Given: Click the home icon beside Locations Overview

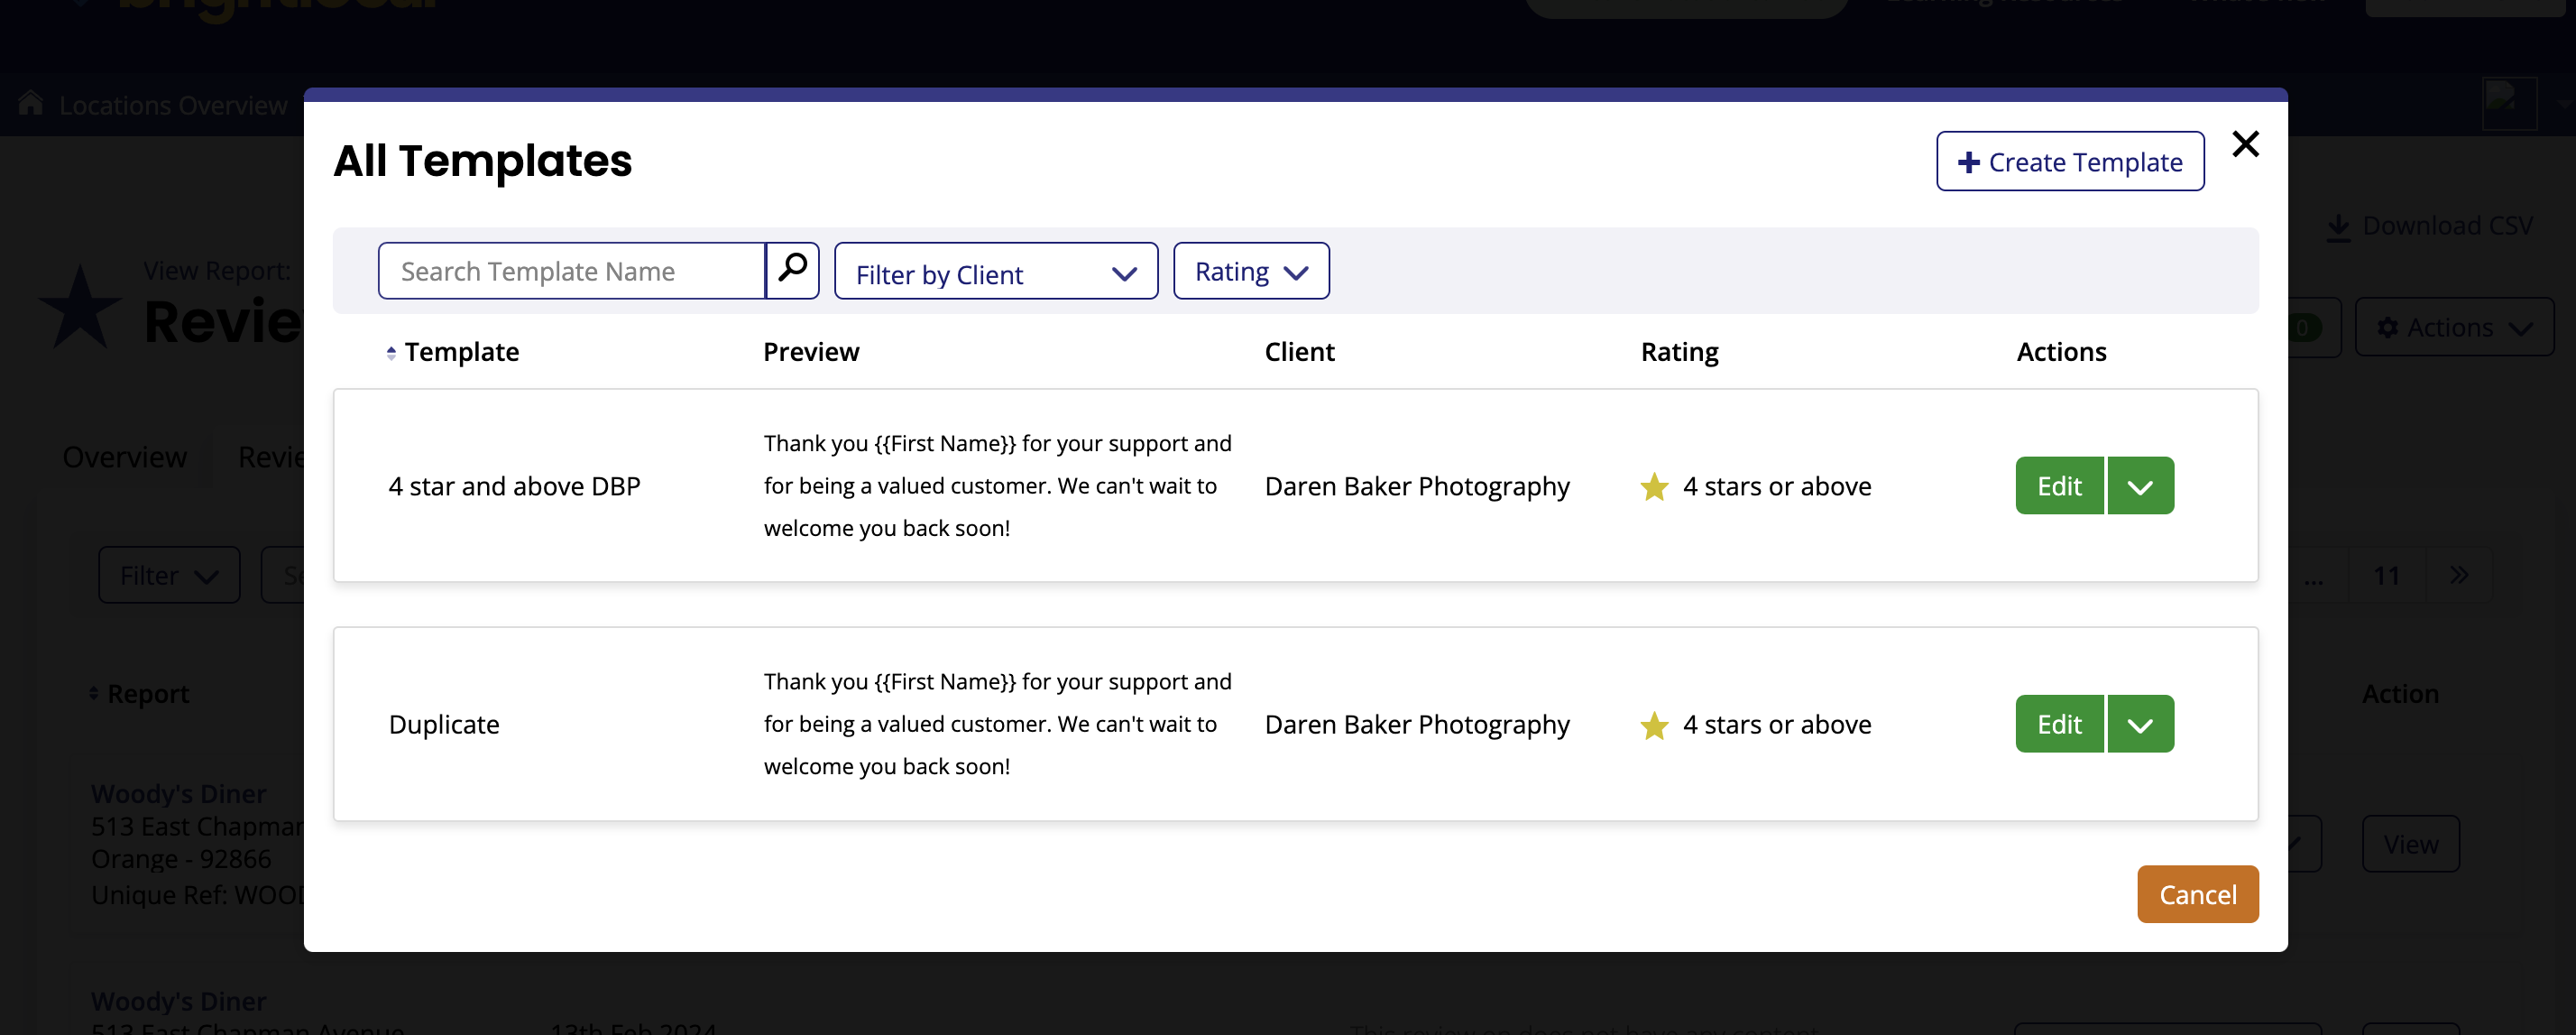Looking at the screenshot, I should coord(31,103).
